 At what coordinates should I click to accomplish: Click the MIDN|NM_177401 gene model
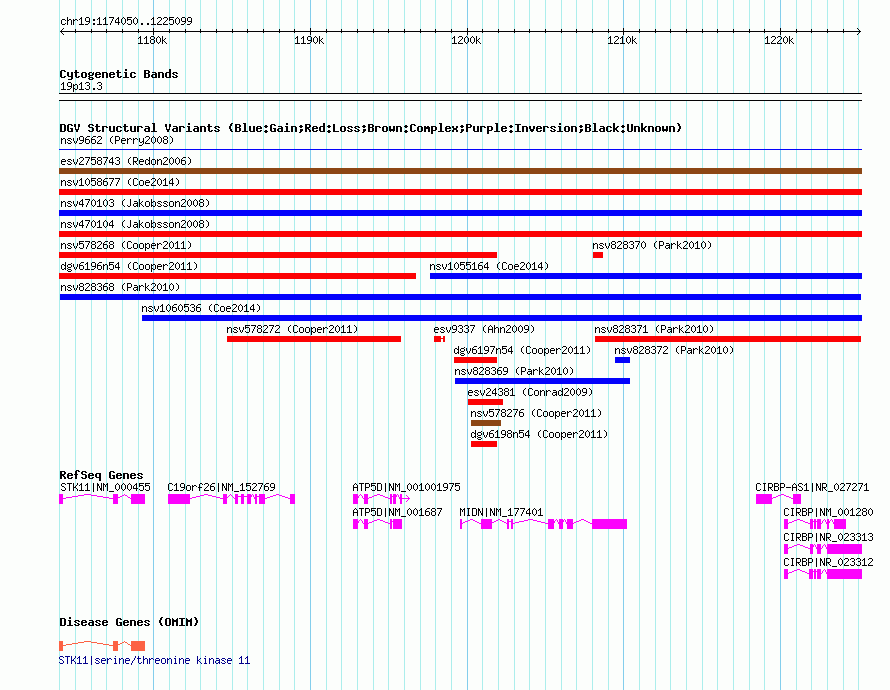[543, 524]
